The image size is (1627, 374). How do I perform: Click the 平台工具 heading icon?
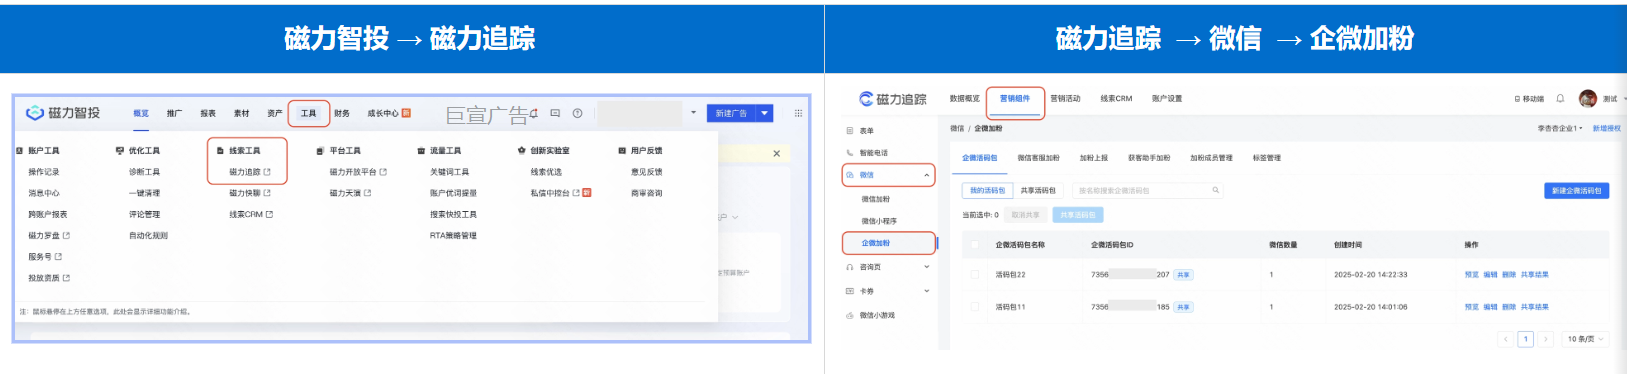click(x=320, y=150)
